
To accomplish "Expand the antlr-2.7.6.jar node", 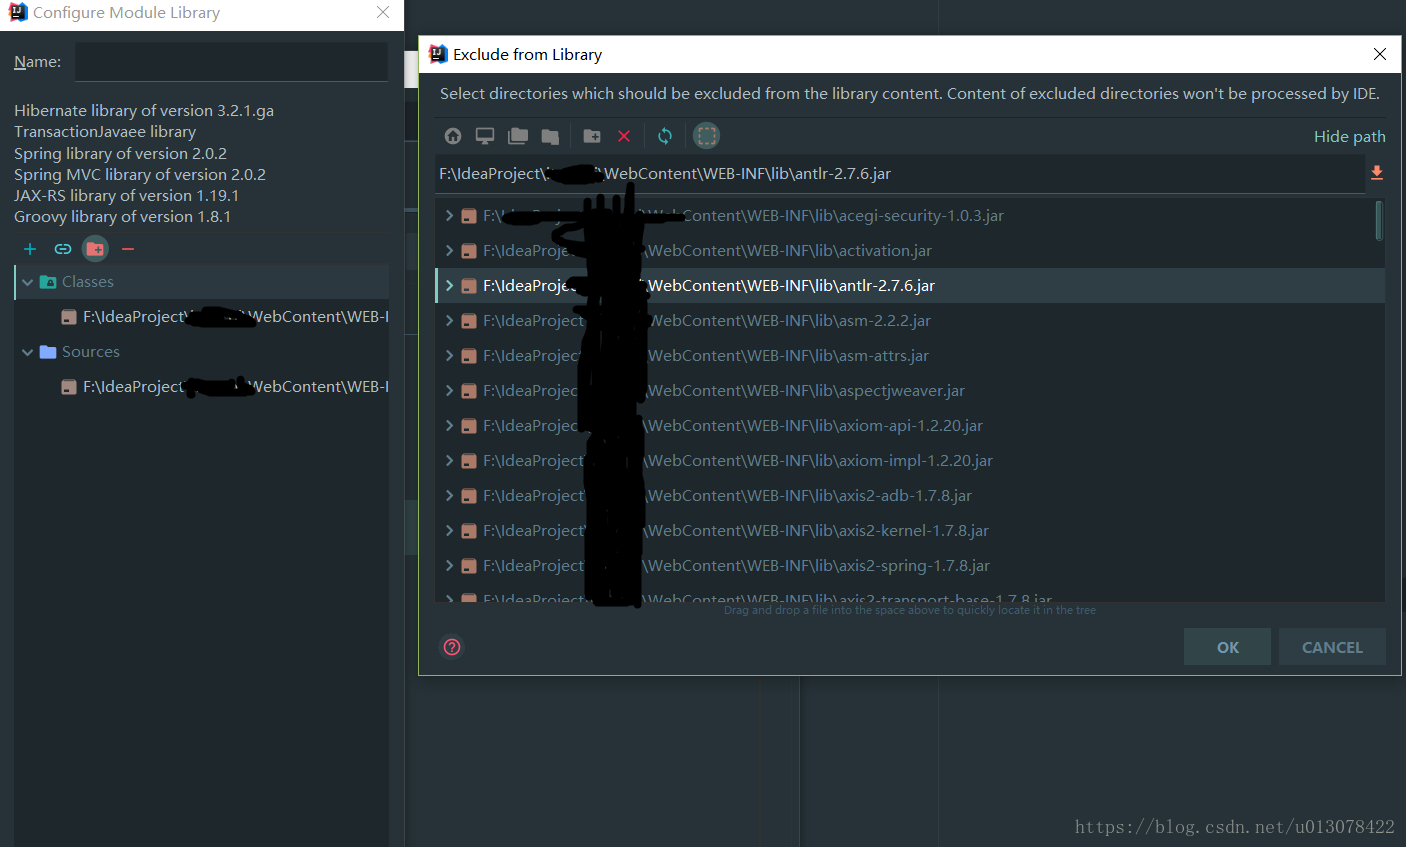I will [x=449, y=286].
